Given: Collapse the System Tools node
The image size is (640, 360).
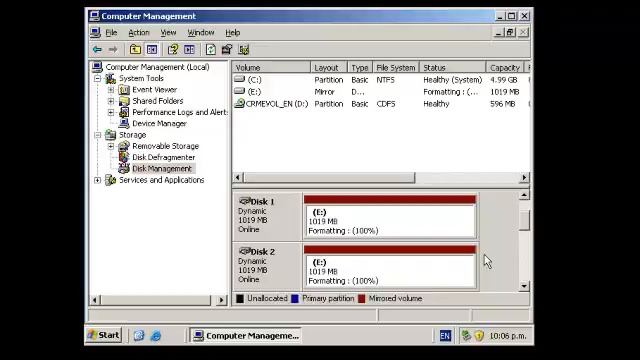Looking at the screenshot, I should pos(98,78).
